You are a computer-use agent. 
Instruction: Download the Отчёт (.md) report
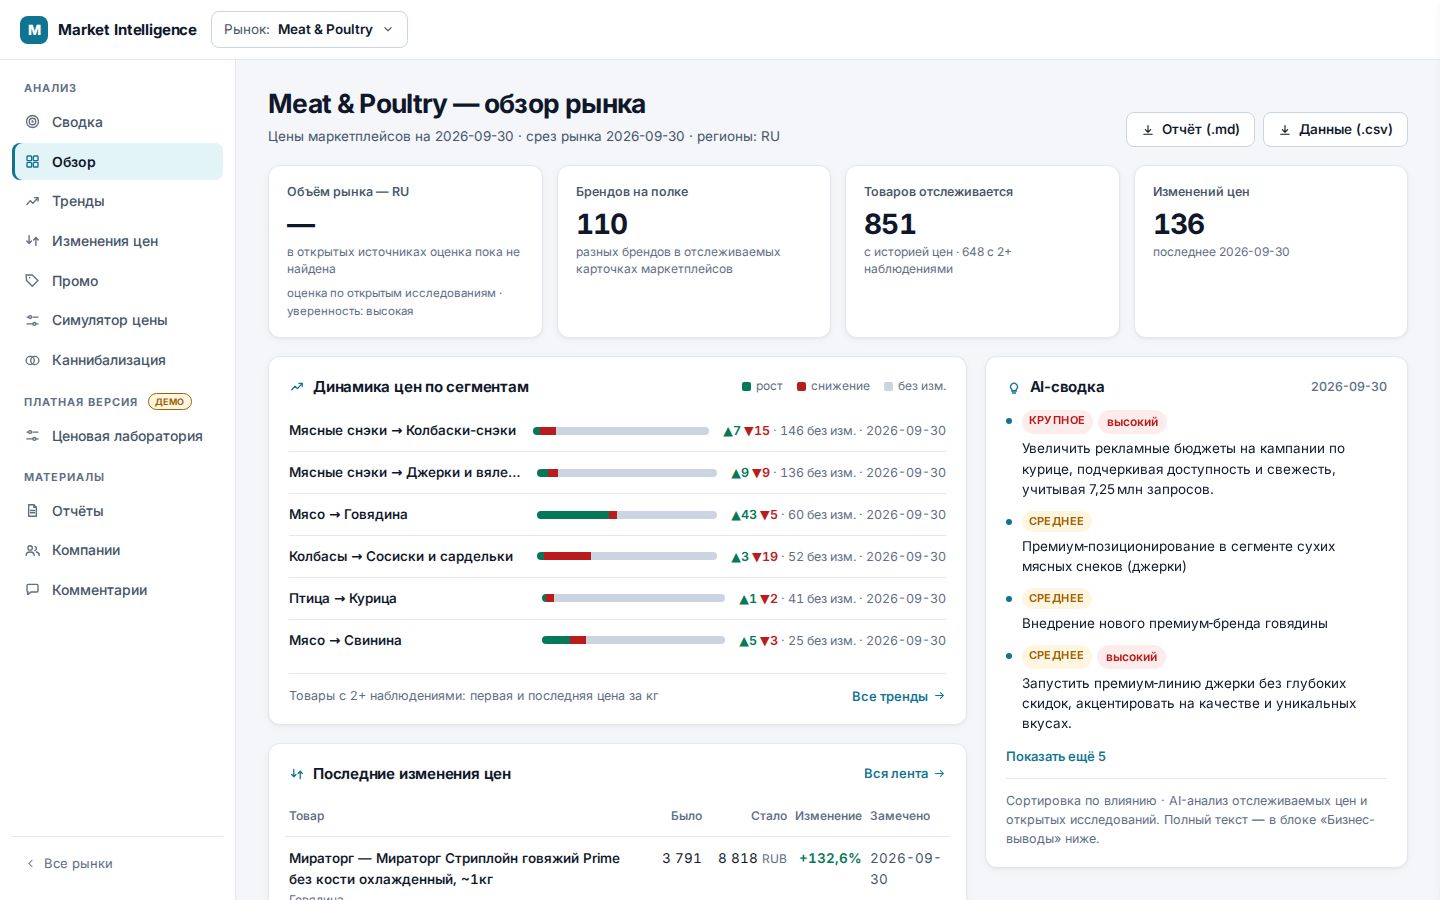[x=1190, y=130]
